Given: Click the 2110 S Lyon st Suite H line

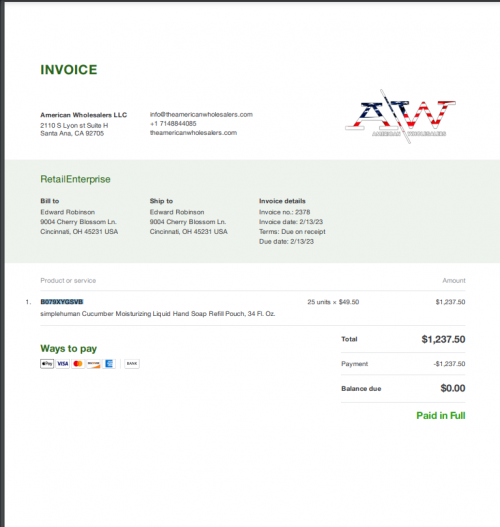Looking at the screenshot, I should pos(74,125).
